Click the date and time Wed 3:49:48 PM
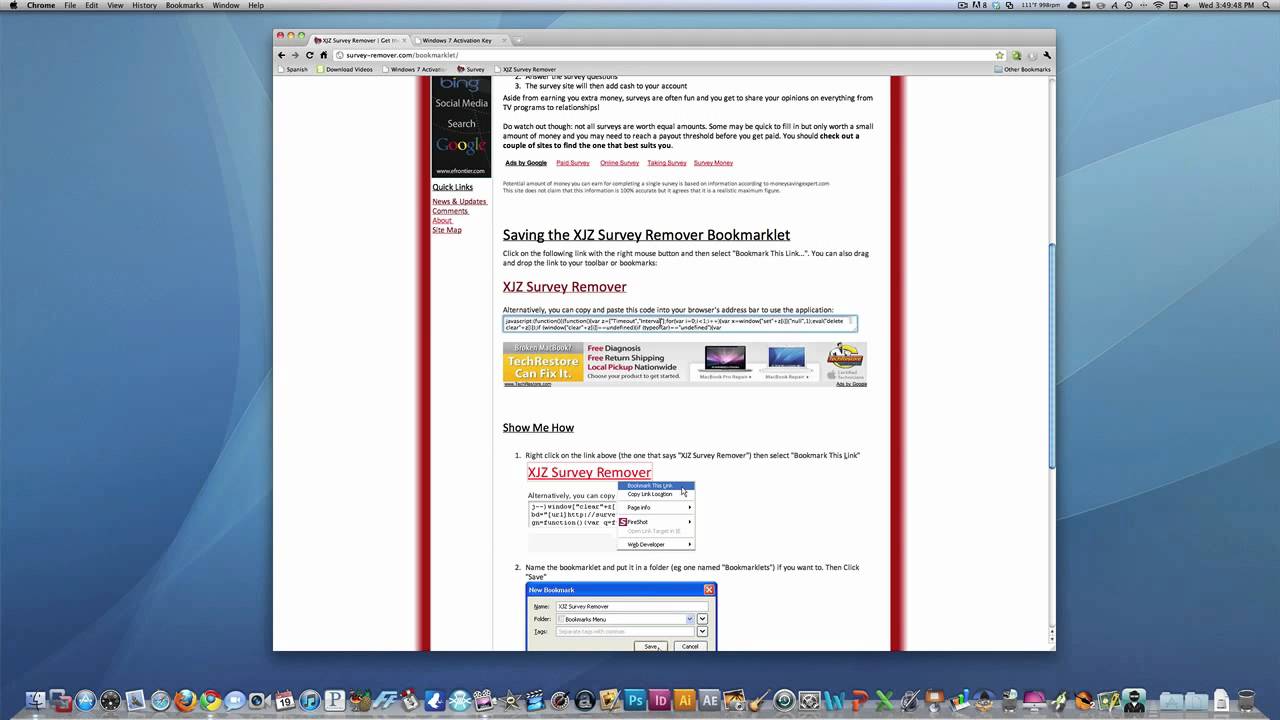Image resolution: width=1280 pixels, height=720 pixels. (1226, 5)
